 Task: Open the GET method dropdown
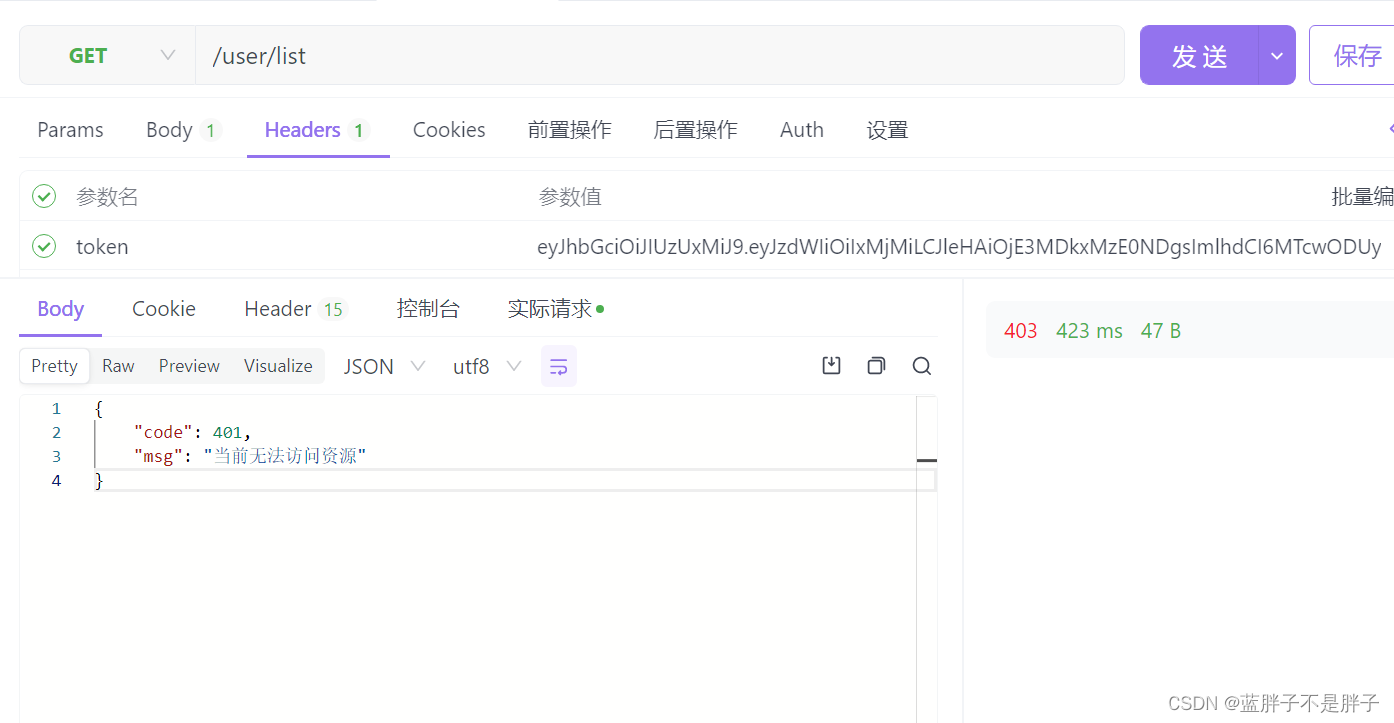click(107, 55)
